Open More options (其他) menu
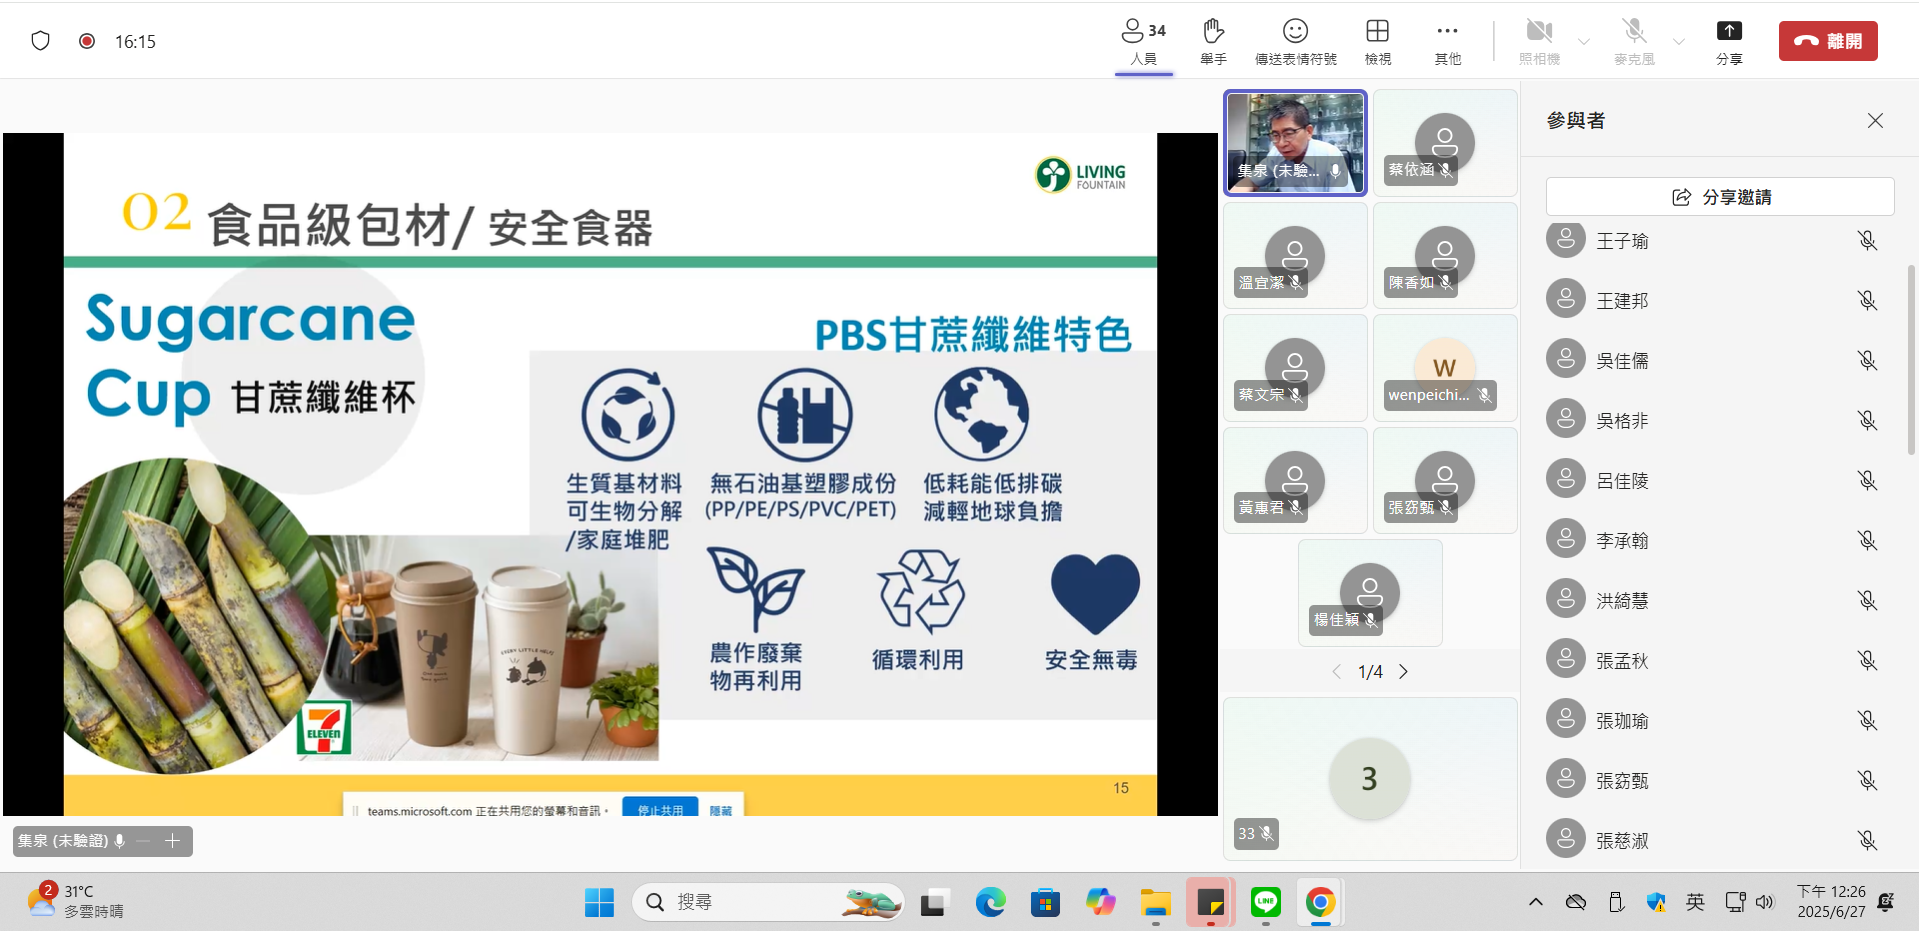Viewport: 1919px width, 931px height. point(1447,41)
